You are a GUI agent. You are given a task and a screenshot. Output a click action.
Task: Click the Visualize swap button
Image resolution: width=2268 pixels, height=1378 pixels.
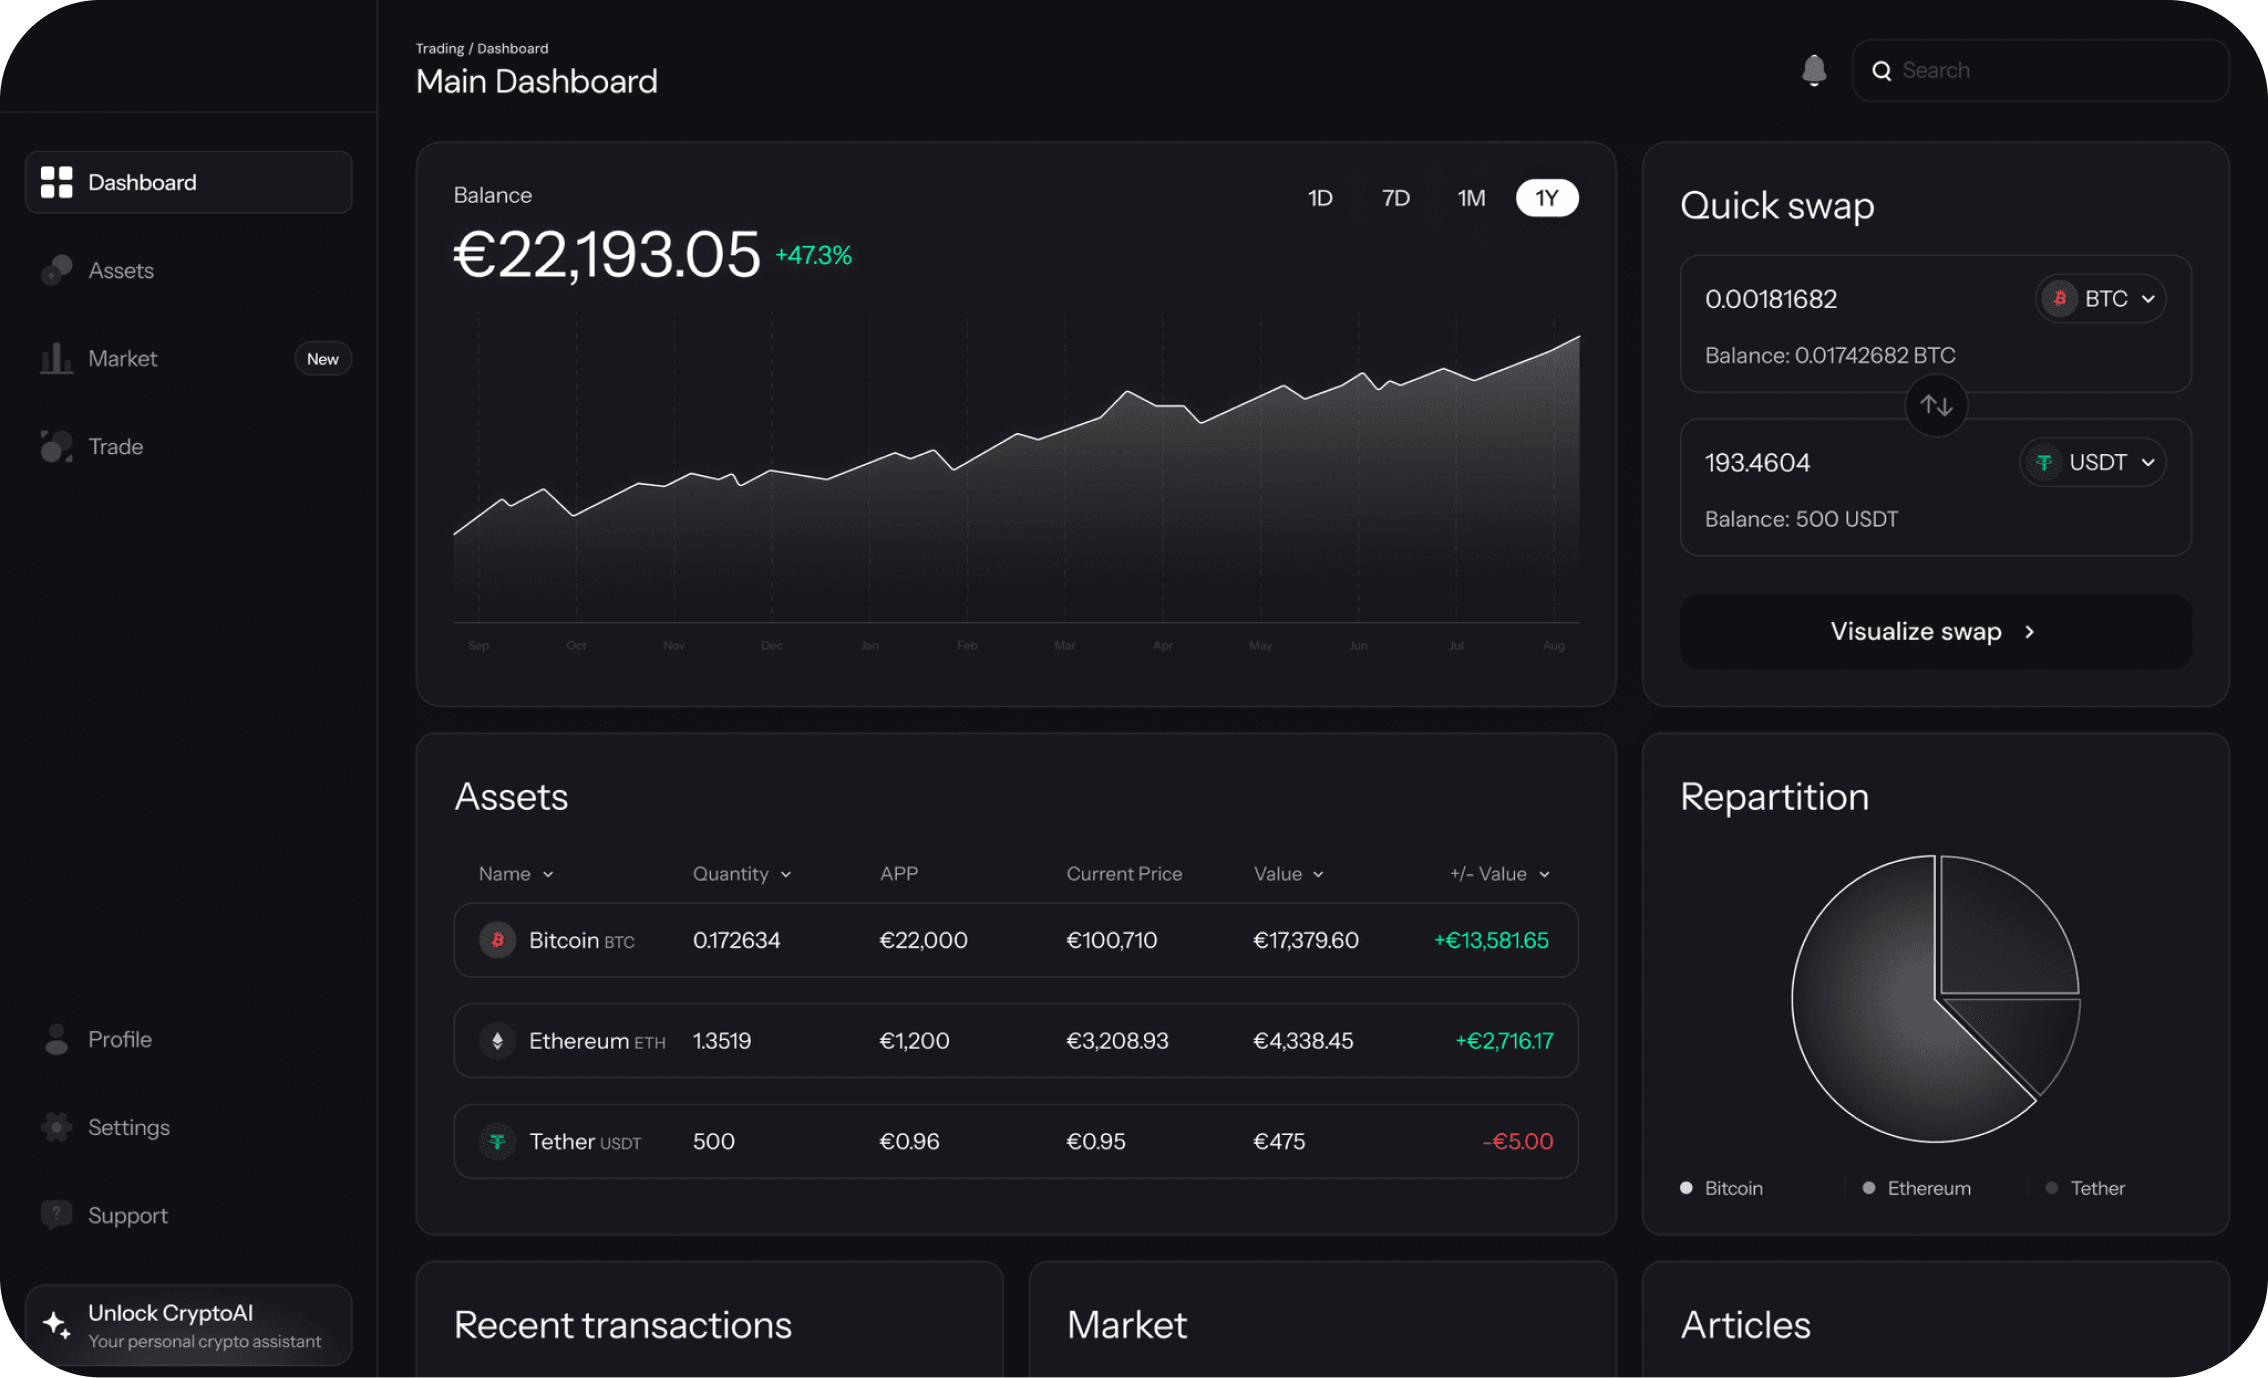[1935, 631]
